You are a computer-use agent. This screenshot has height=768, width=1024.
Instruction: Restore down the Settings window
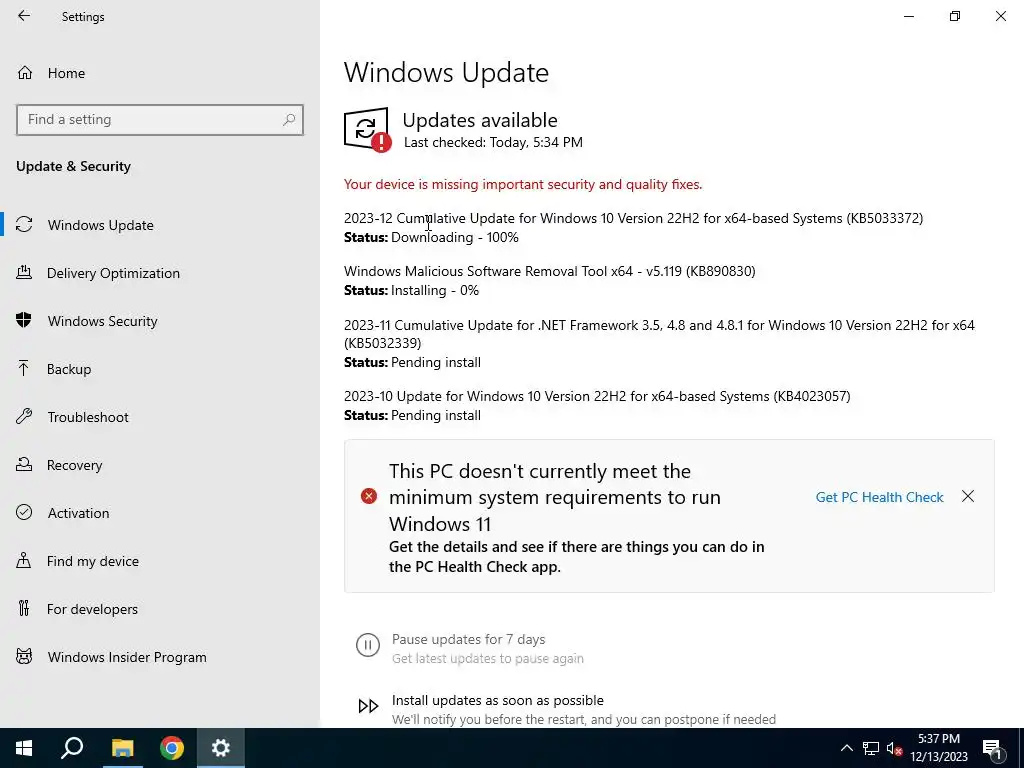point(955,16)
